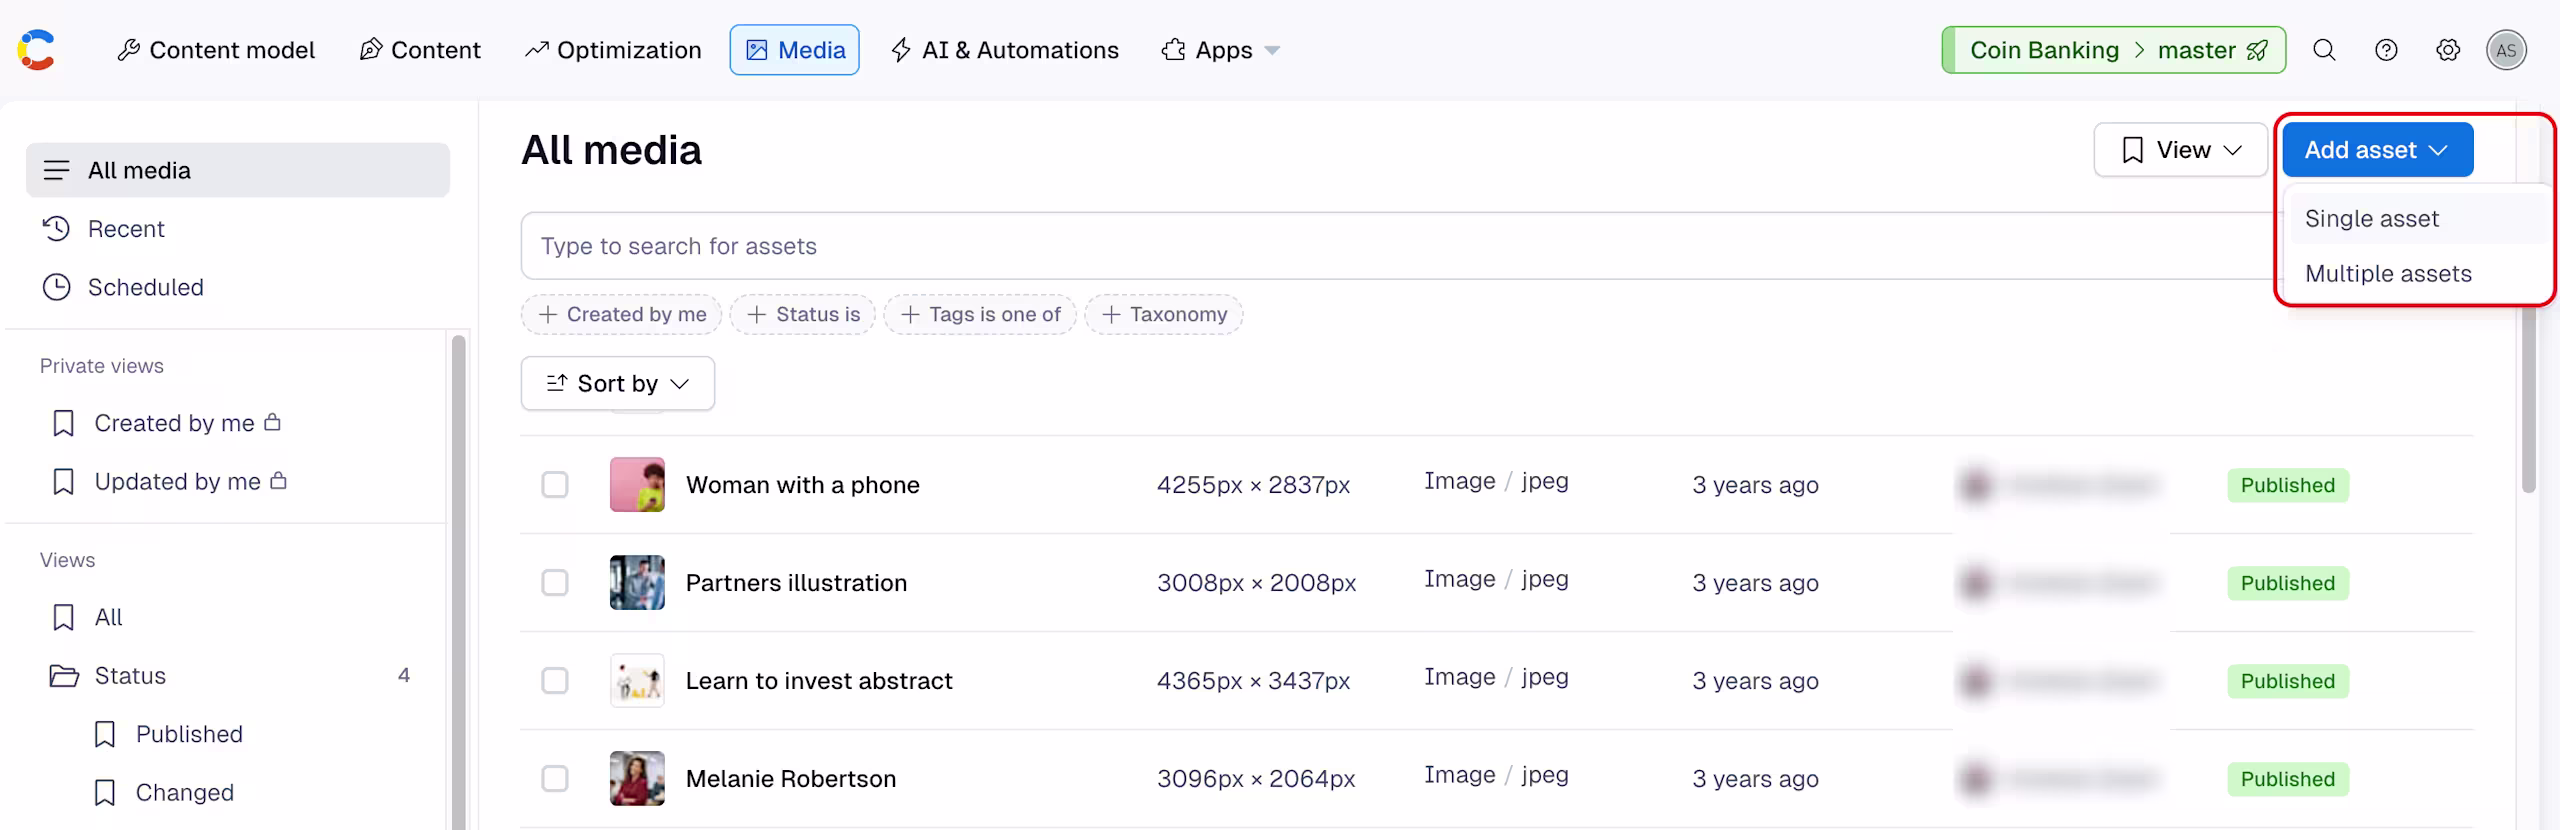The width and height of the screenshot is (2560, 830).
Task: Click the rocket icon beside master
Action: click(x=2257, y=50)
